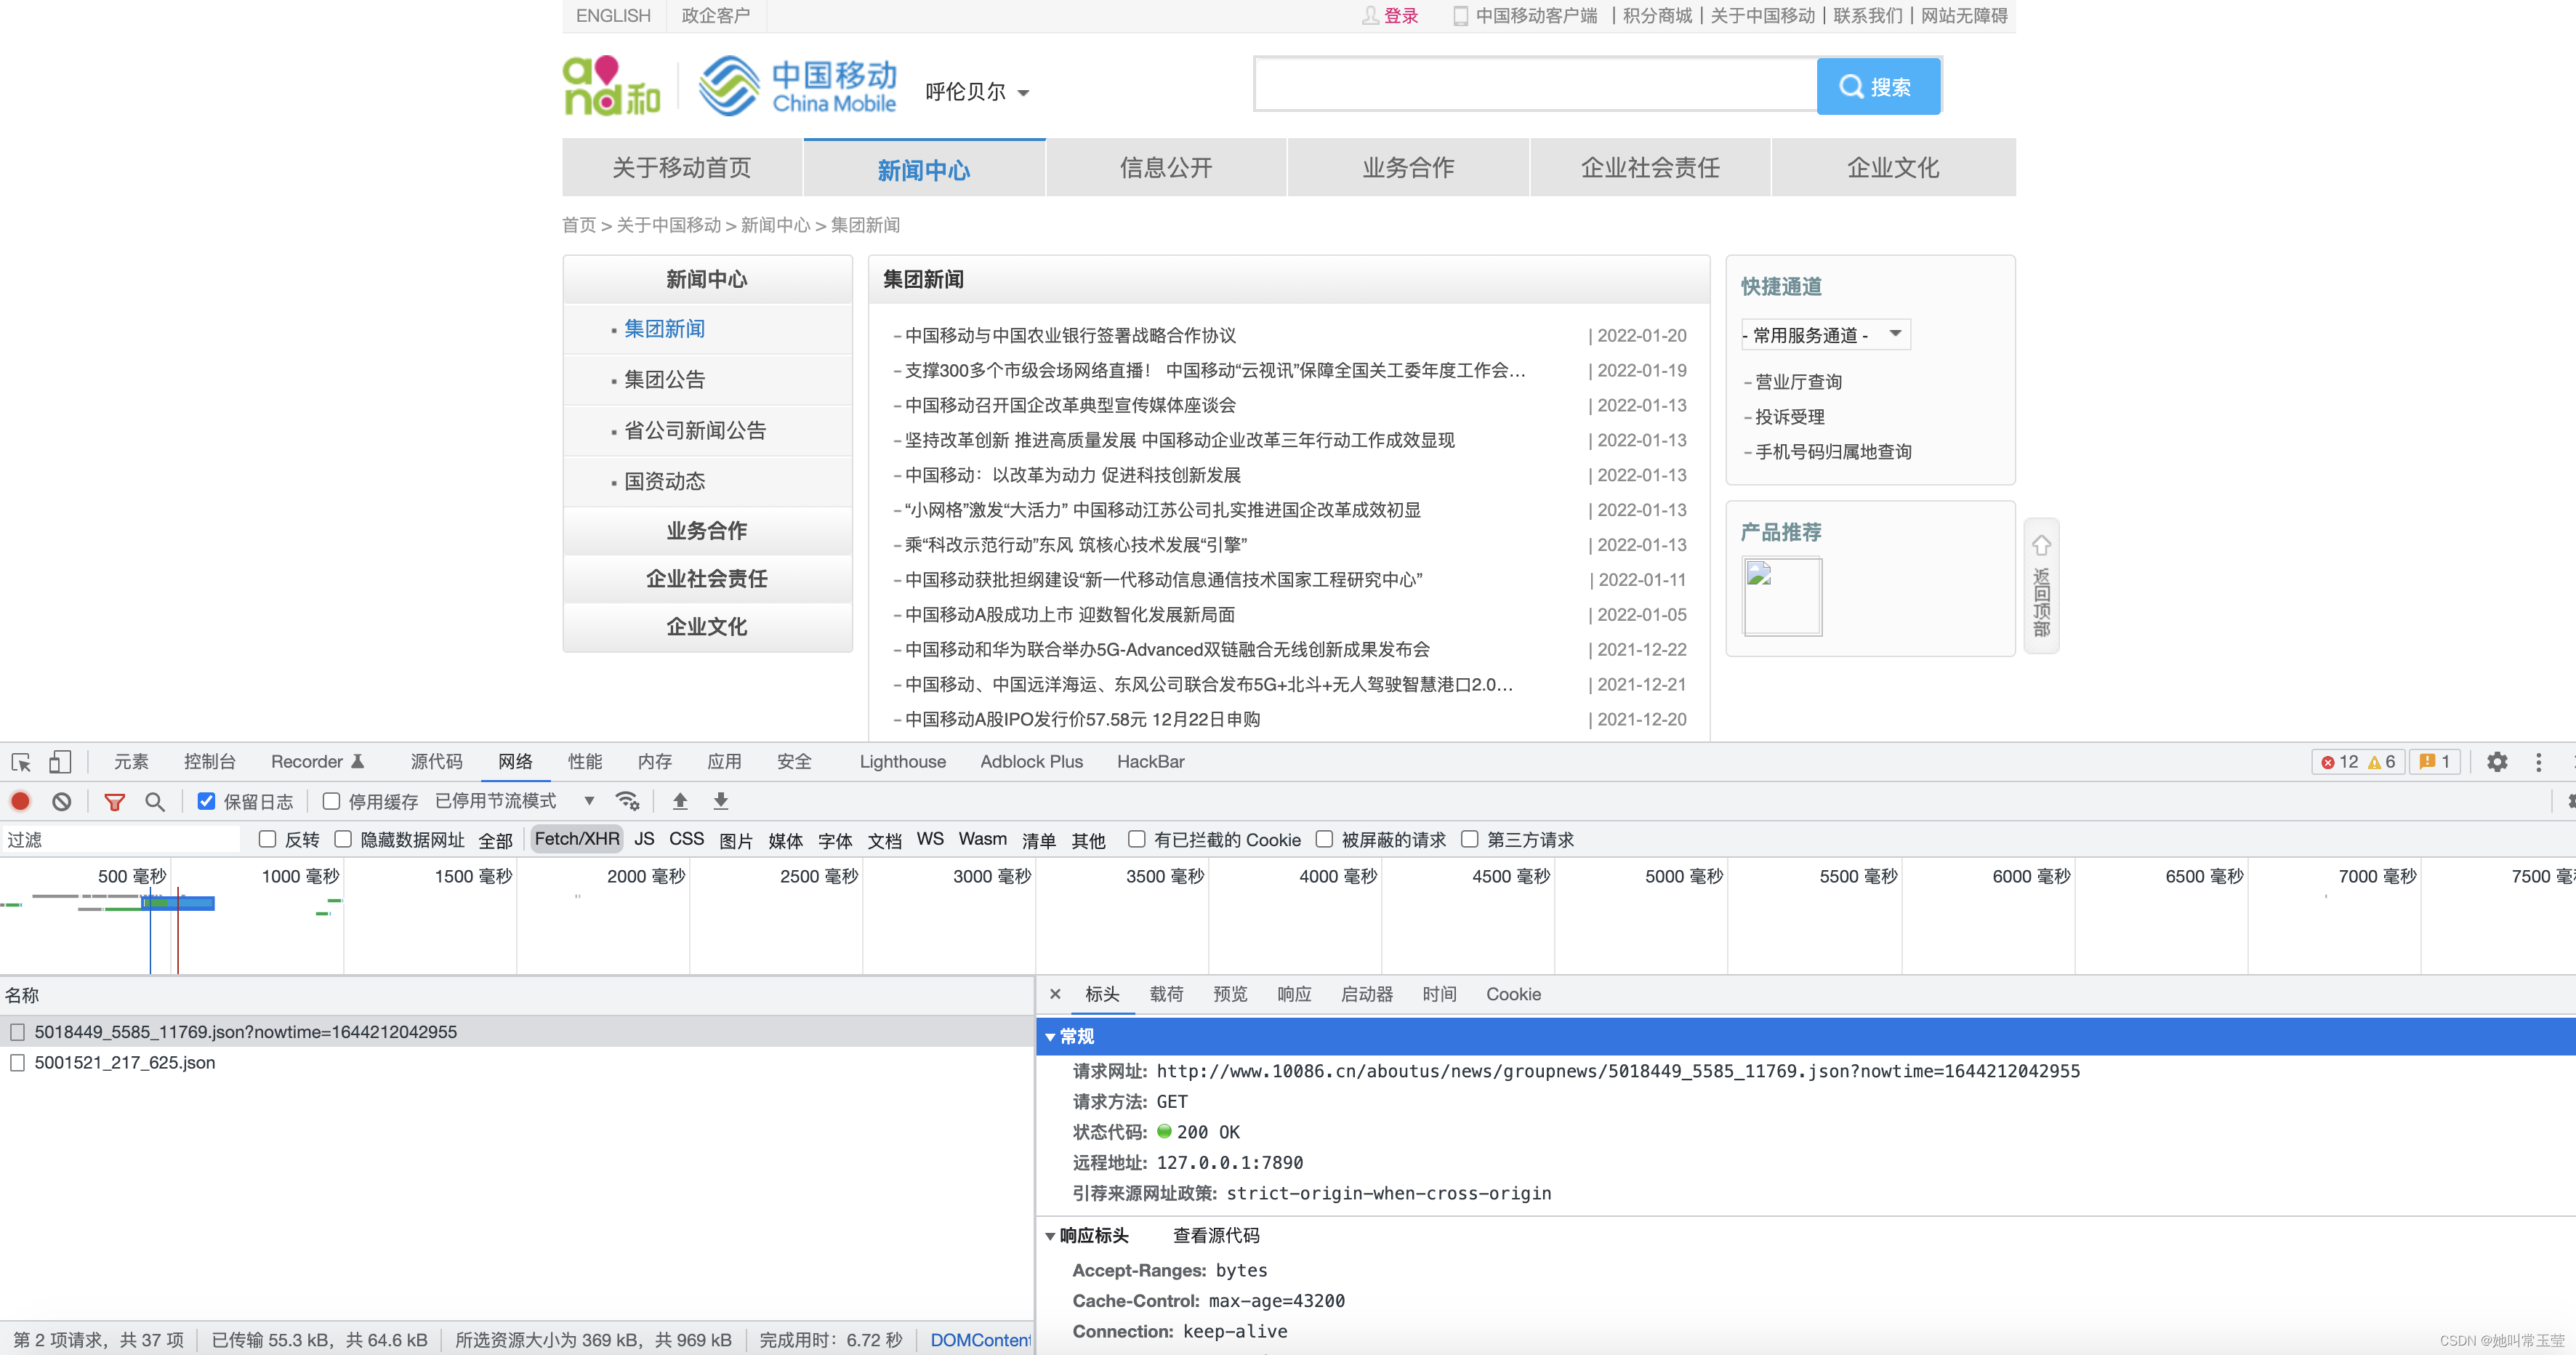The width and height of the screenshot is (2576, 1355).
Task: Click the 产品推荐 broken image thumbnail
Action: pos(1782,596)
